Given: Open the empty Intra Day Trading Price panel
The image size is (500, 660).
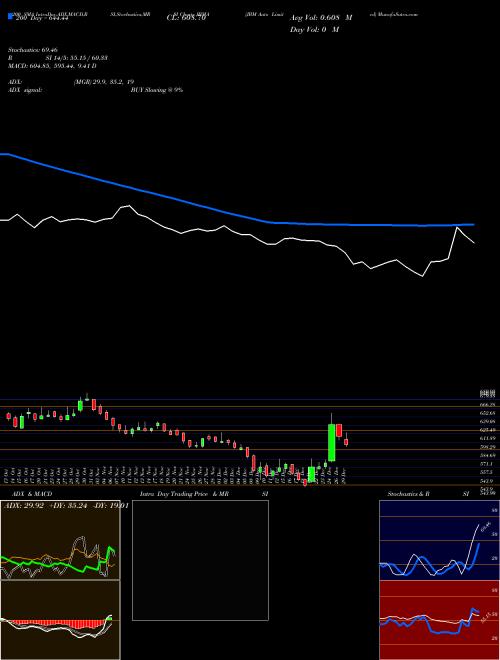Looking at the screenshot, I should [200, 560].
